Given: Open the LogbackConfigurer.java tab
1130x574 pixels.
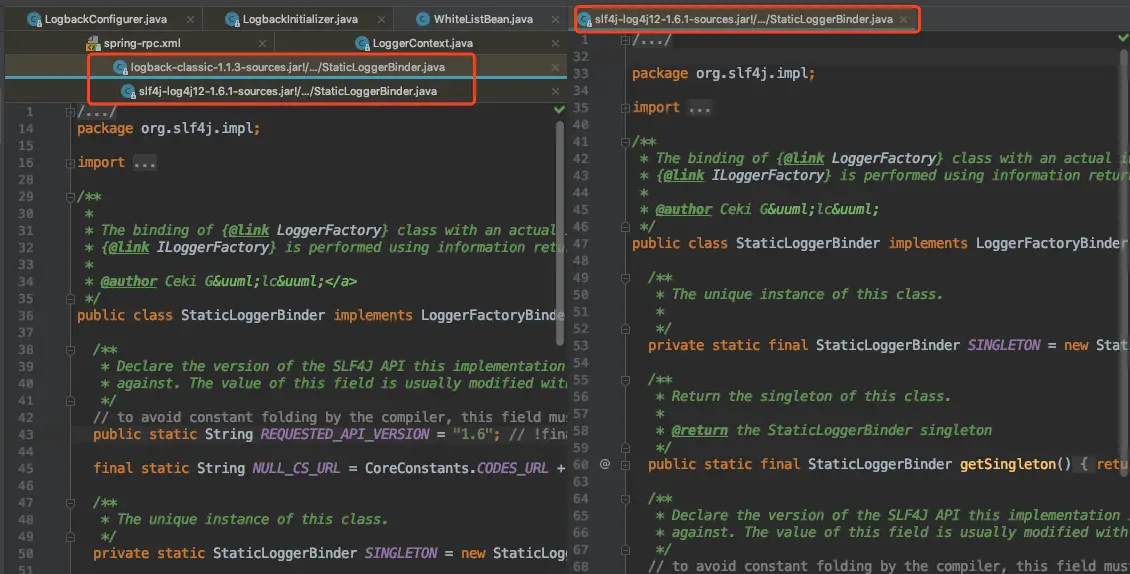Looking at the screenshot, I should 105,19.
